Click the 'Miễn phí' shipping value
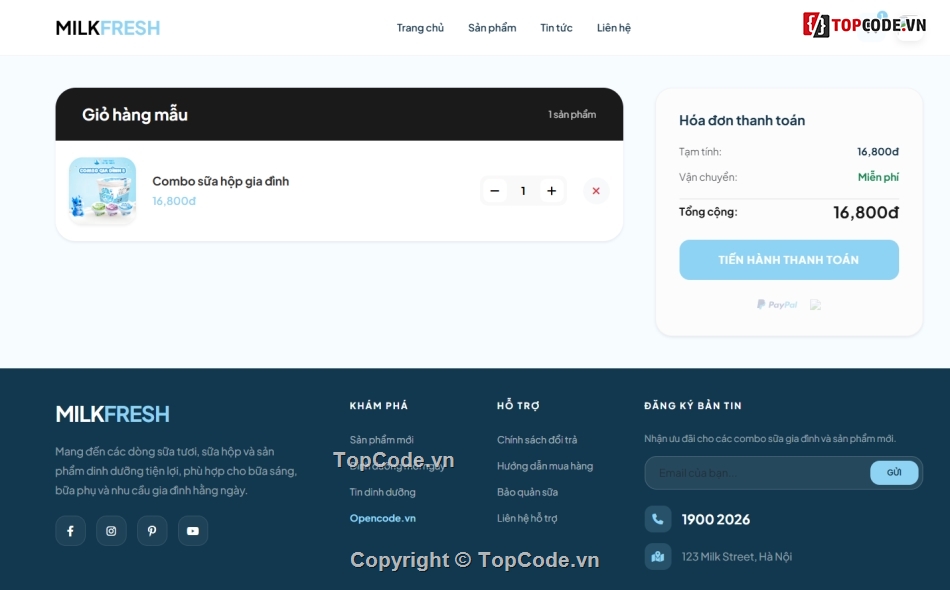 pos(878,177)
